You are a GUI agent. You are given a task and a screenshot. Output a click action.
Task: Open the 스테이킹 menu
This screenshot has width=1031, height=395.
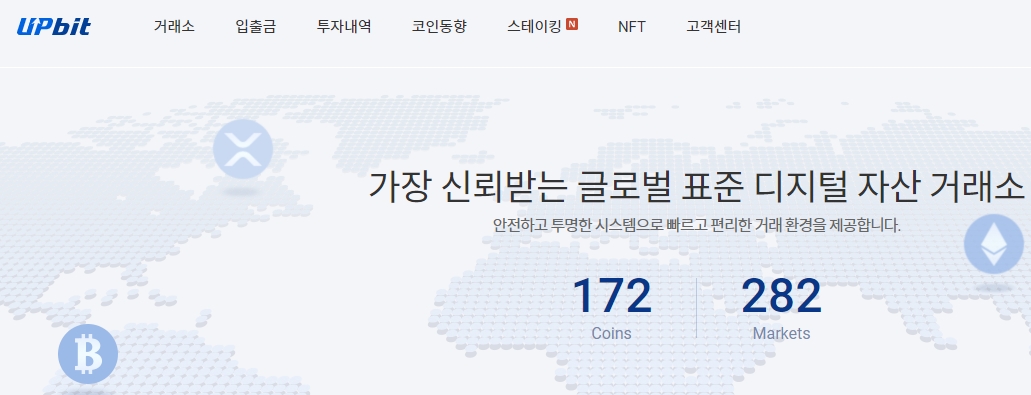coord(535,27)
